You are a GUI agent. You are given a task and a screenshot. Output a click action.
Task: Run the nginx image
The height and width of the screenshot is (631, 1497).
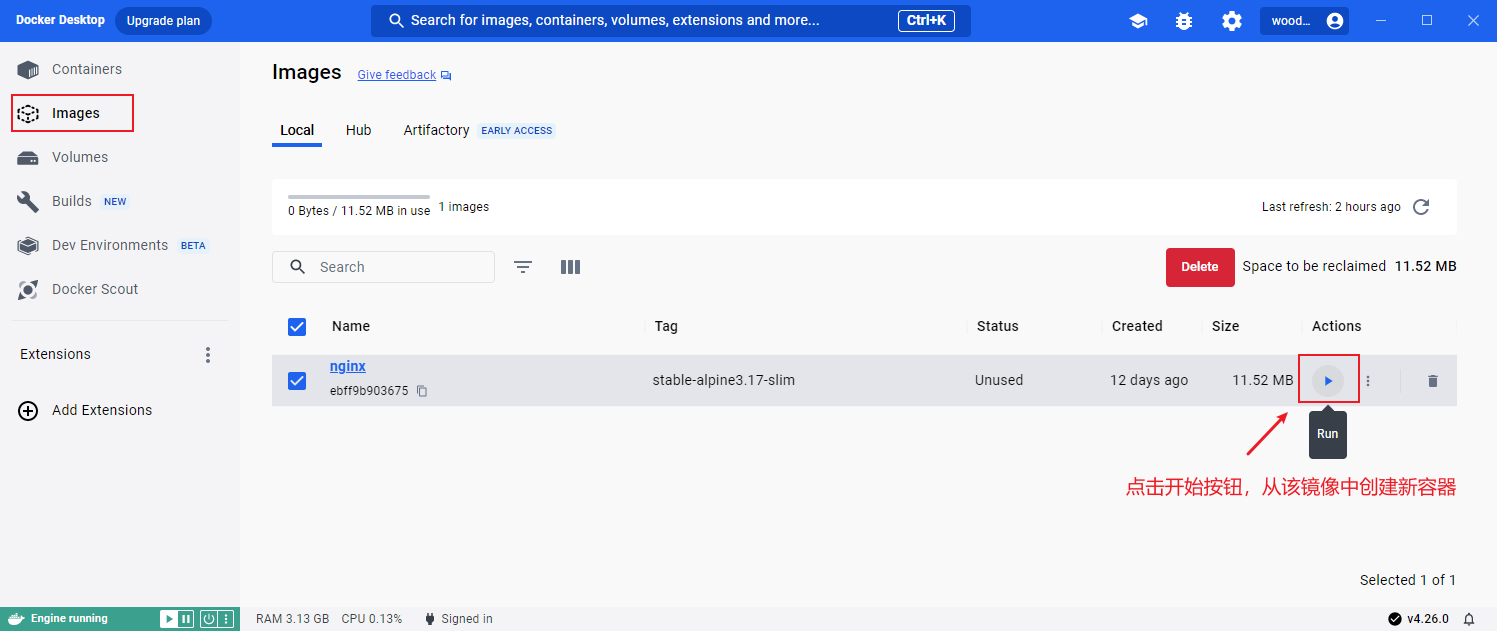(1328, 381)
